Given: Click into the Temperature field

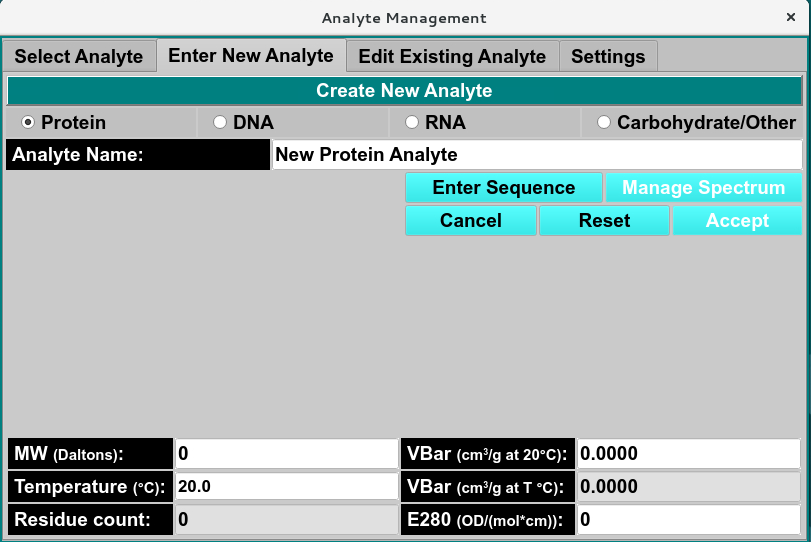Looking at the screenshot, I should 286,487.
